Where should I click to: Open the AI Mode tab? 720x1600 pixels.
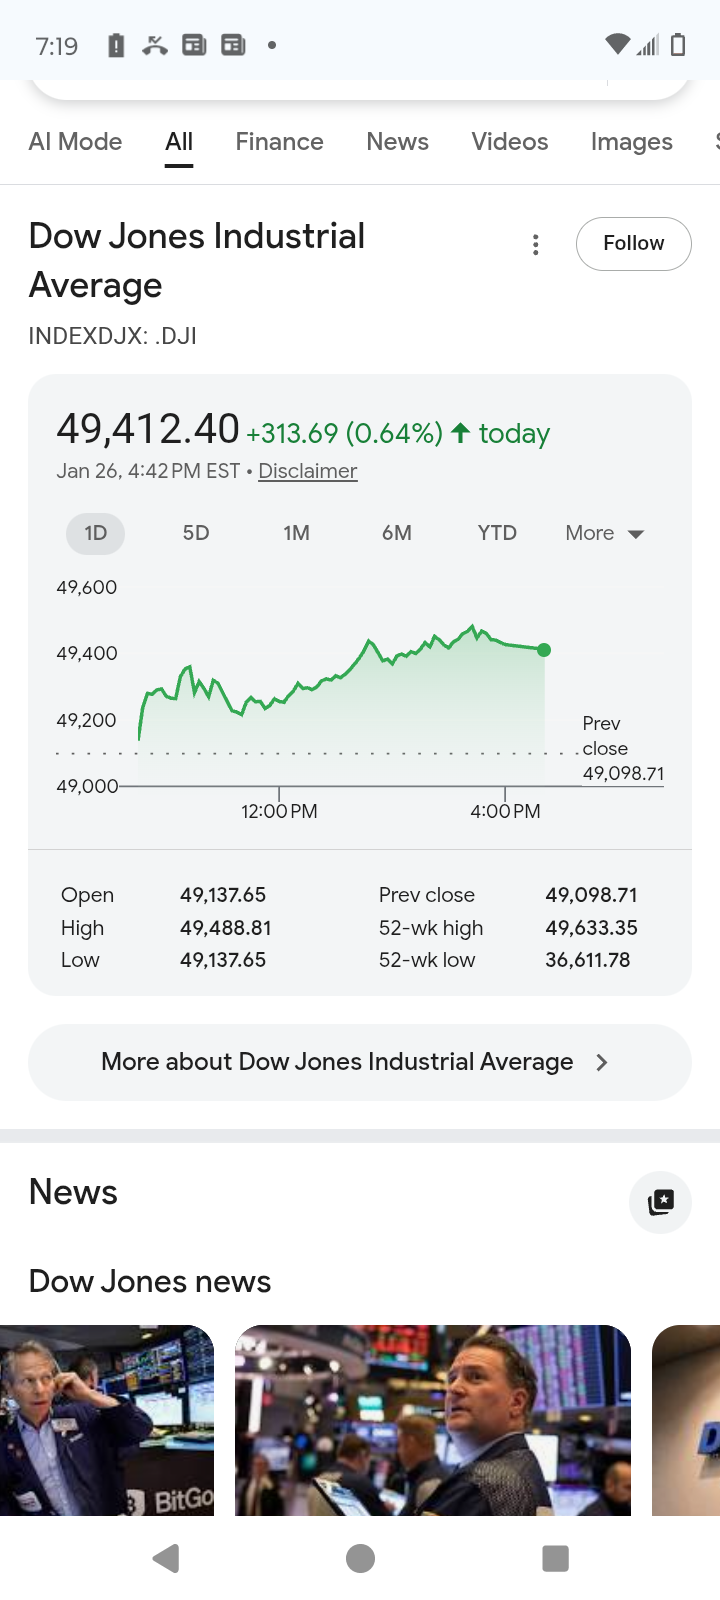click(x=75, y=142)
